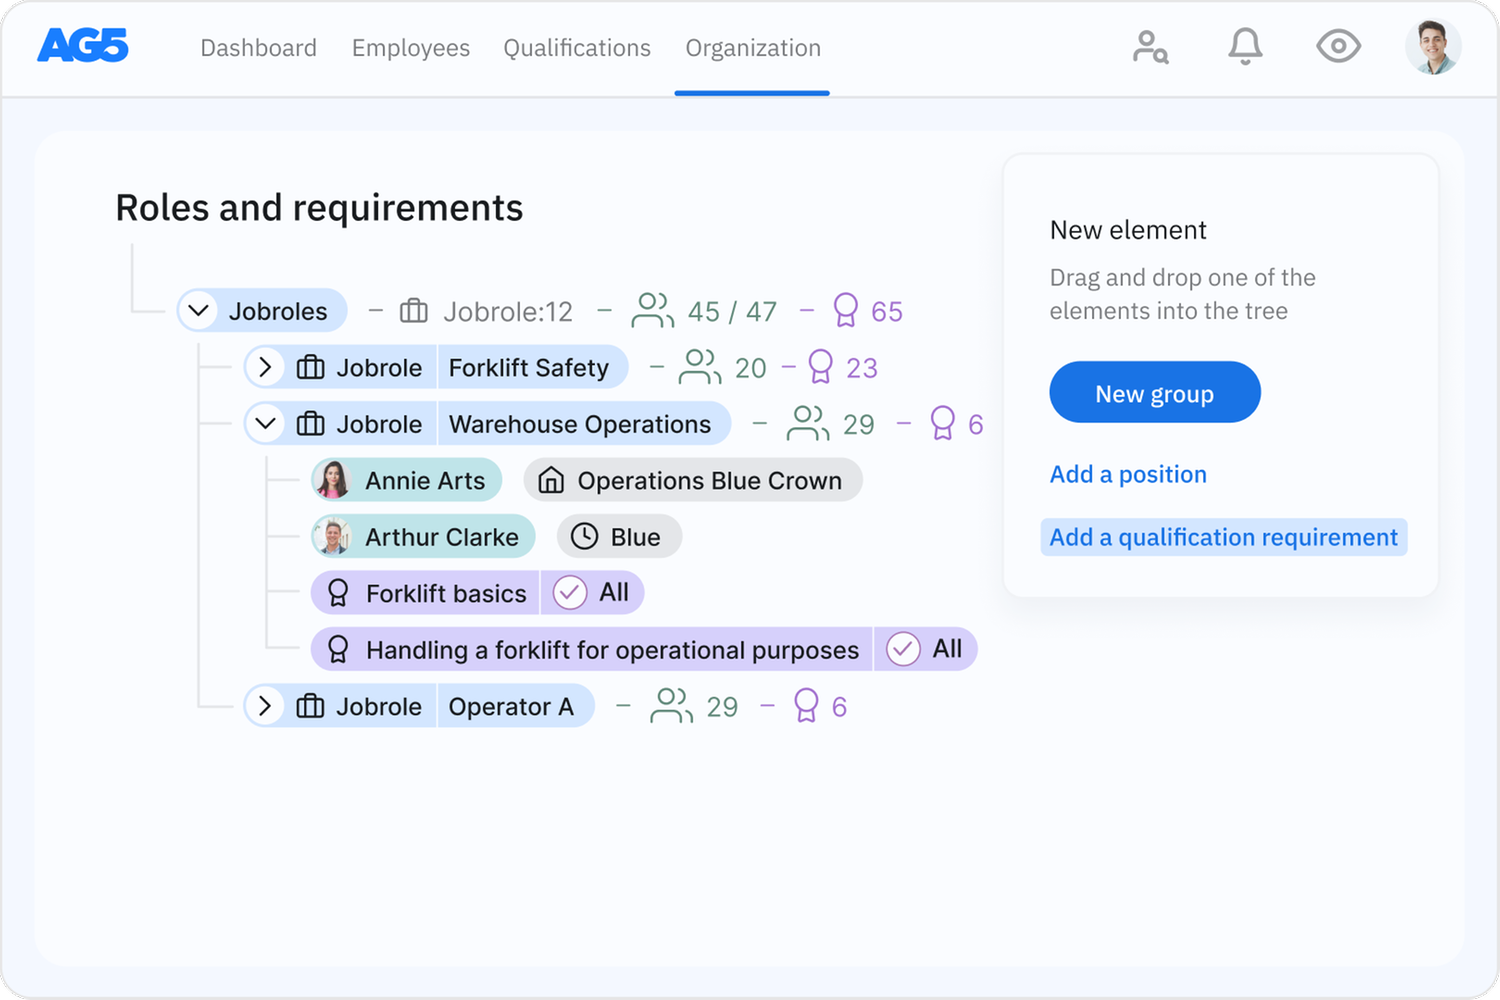Click the people icon on Warehouse Operations row
1500x1000 pixels.
pyautogui.click(x=808, y=423)
